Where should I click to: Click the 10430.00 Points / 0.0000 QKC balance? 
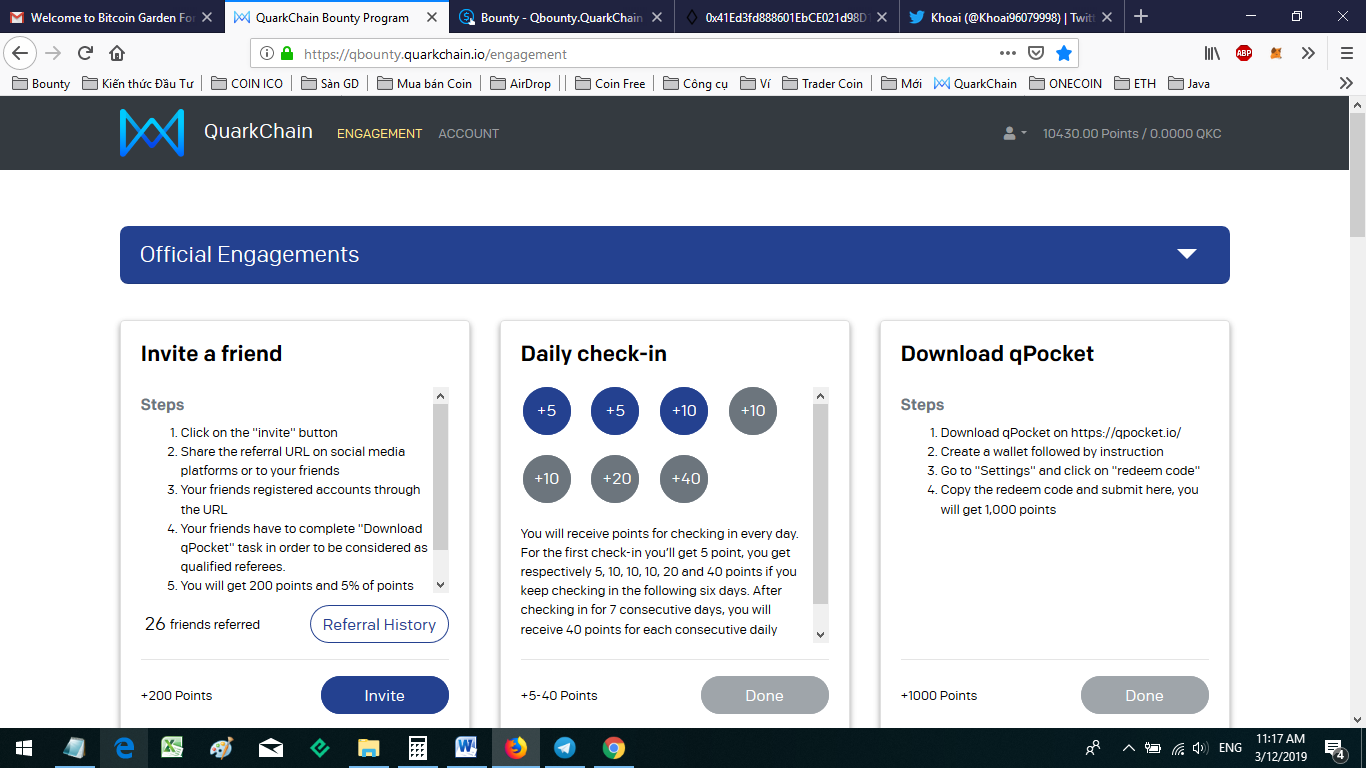click(x=1132, y=133)
